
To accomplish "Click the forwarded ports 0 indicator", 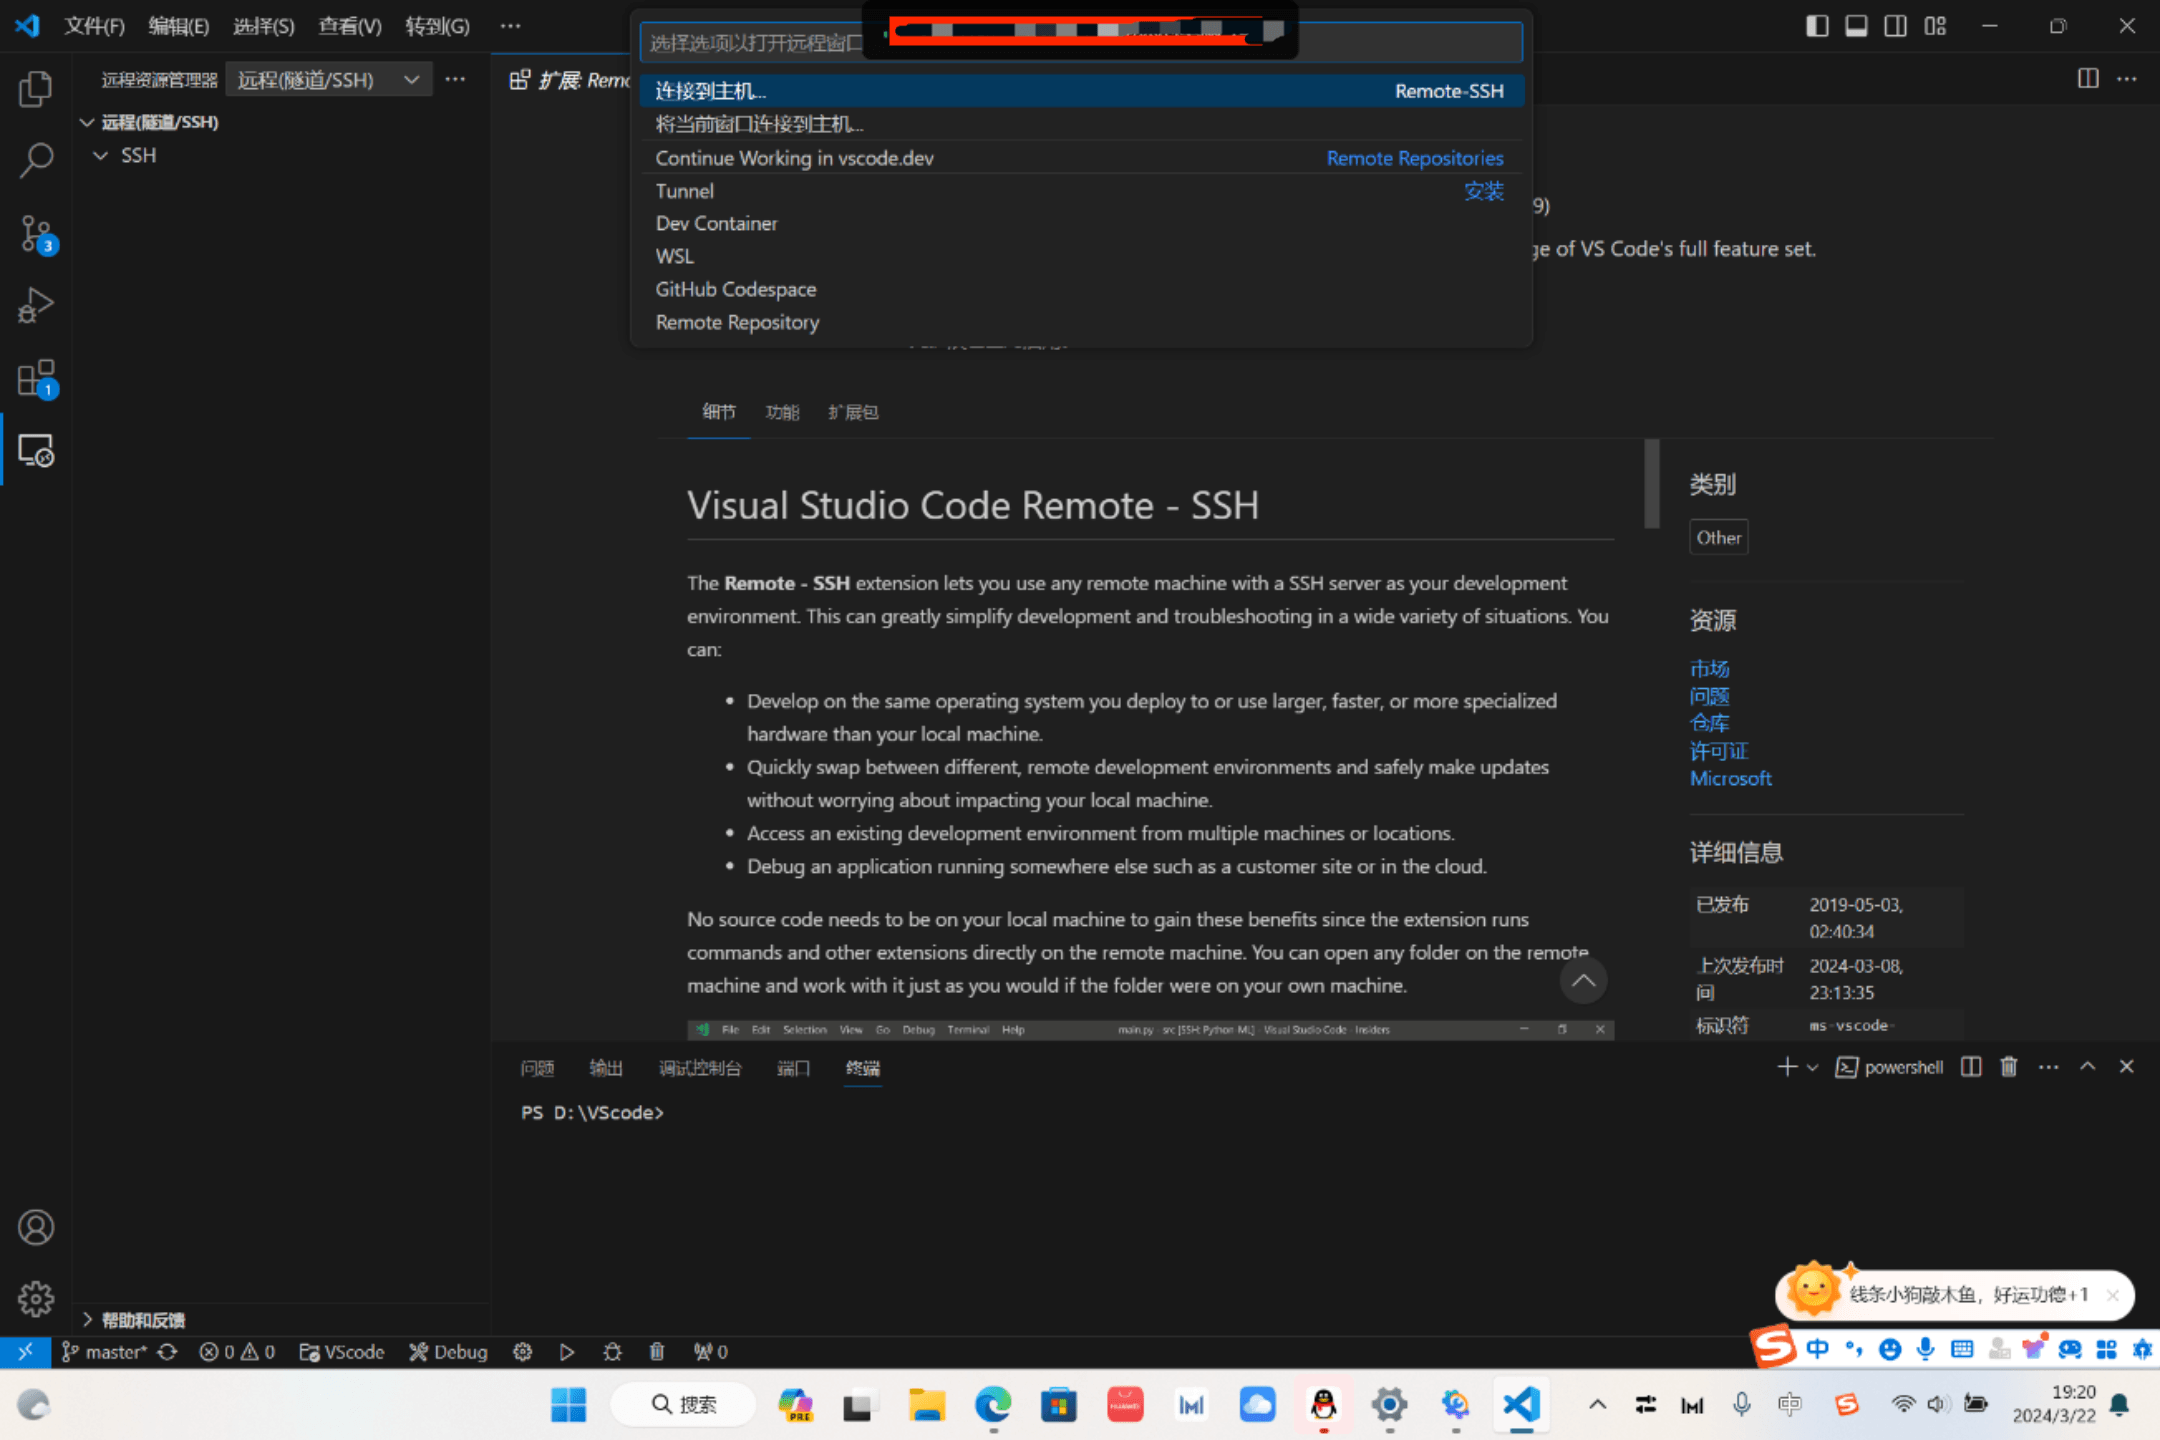I will pyautogui.click(x=711, y=1352).
